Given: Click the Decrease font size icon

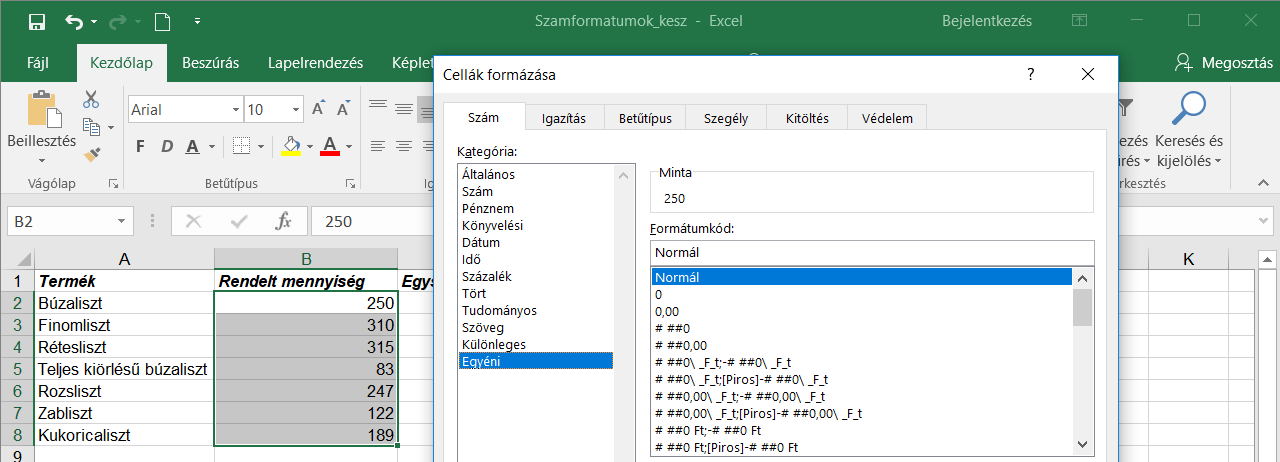Looking at the screenshot, I should [343, 110].
